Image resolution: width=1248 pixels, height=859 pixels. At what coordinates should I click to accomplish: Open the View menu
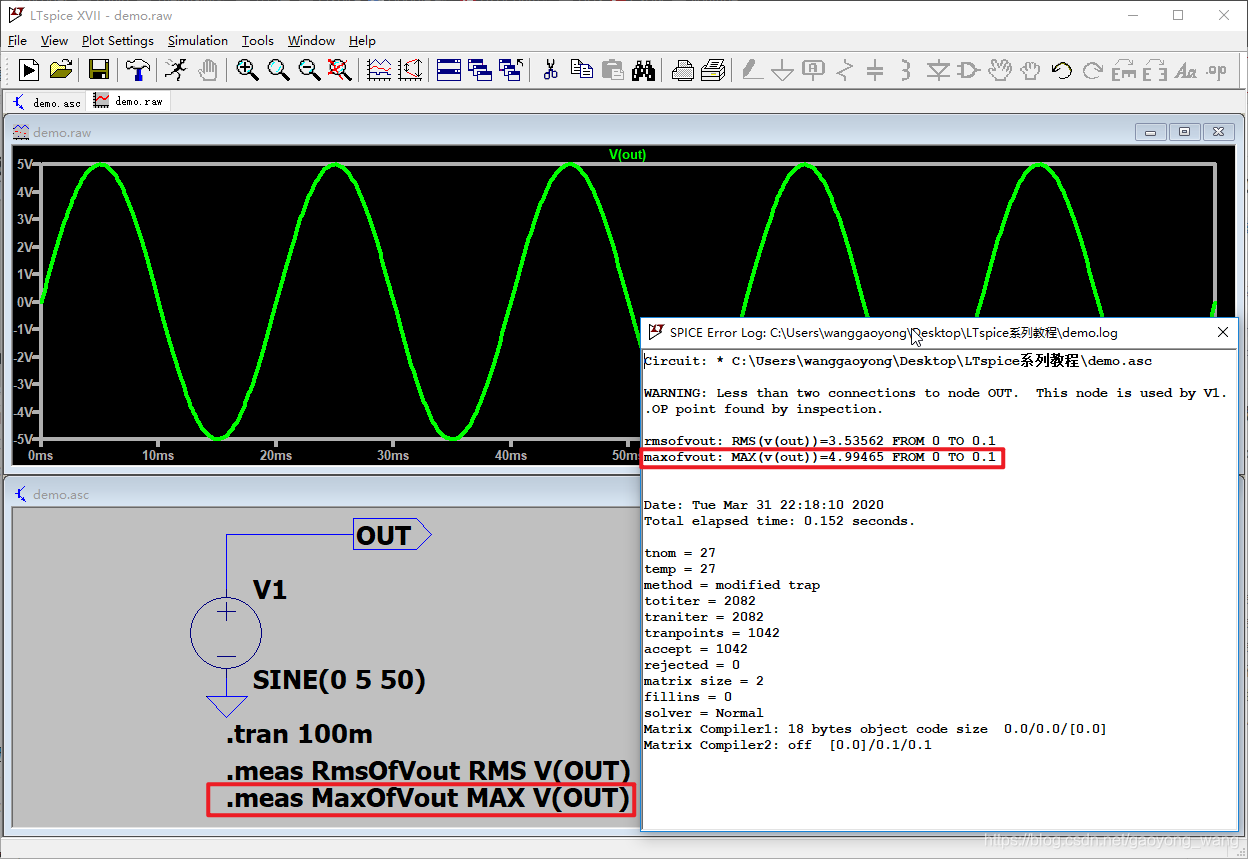[x=54, y=41]
